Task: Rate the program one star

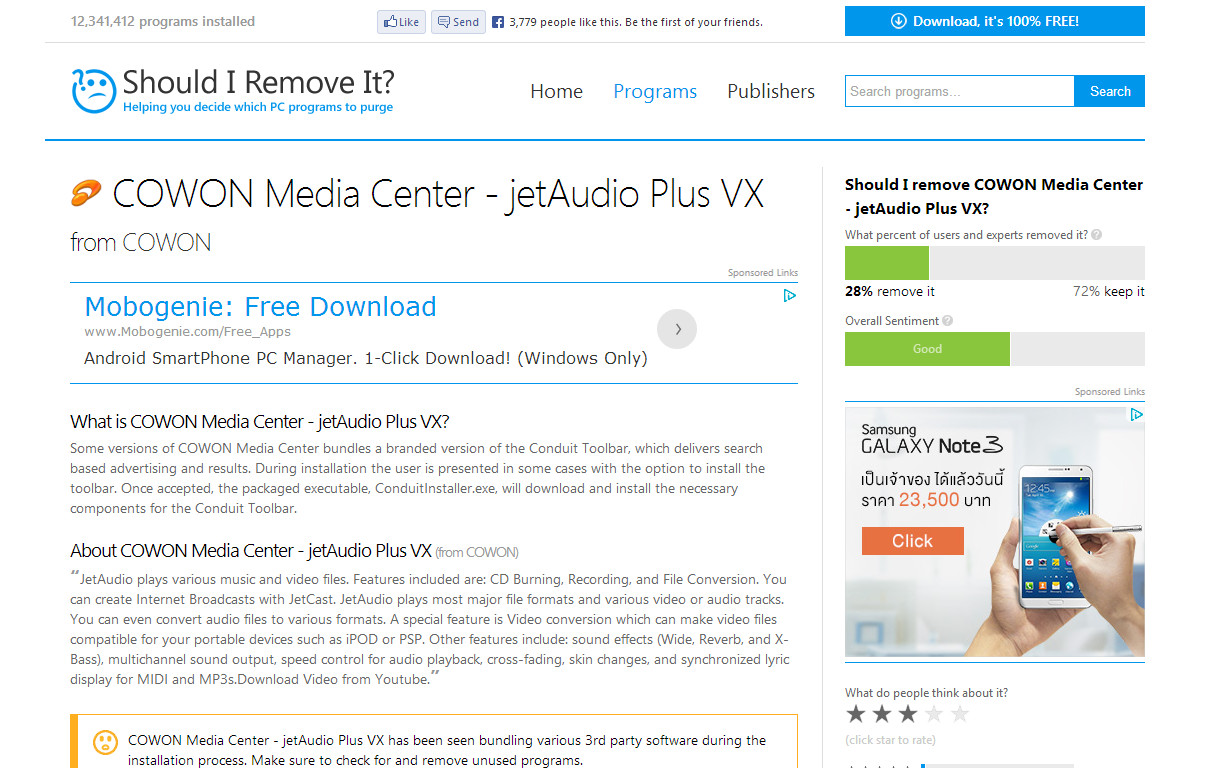Action: point(856,714)
